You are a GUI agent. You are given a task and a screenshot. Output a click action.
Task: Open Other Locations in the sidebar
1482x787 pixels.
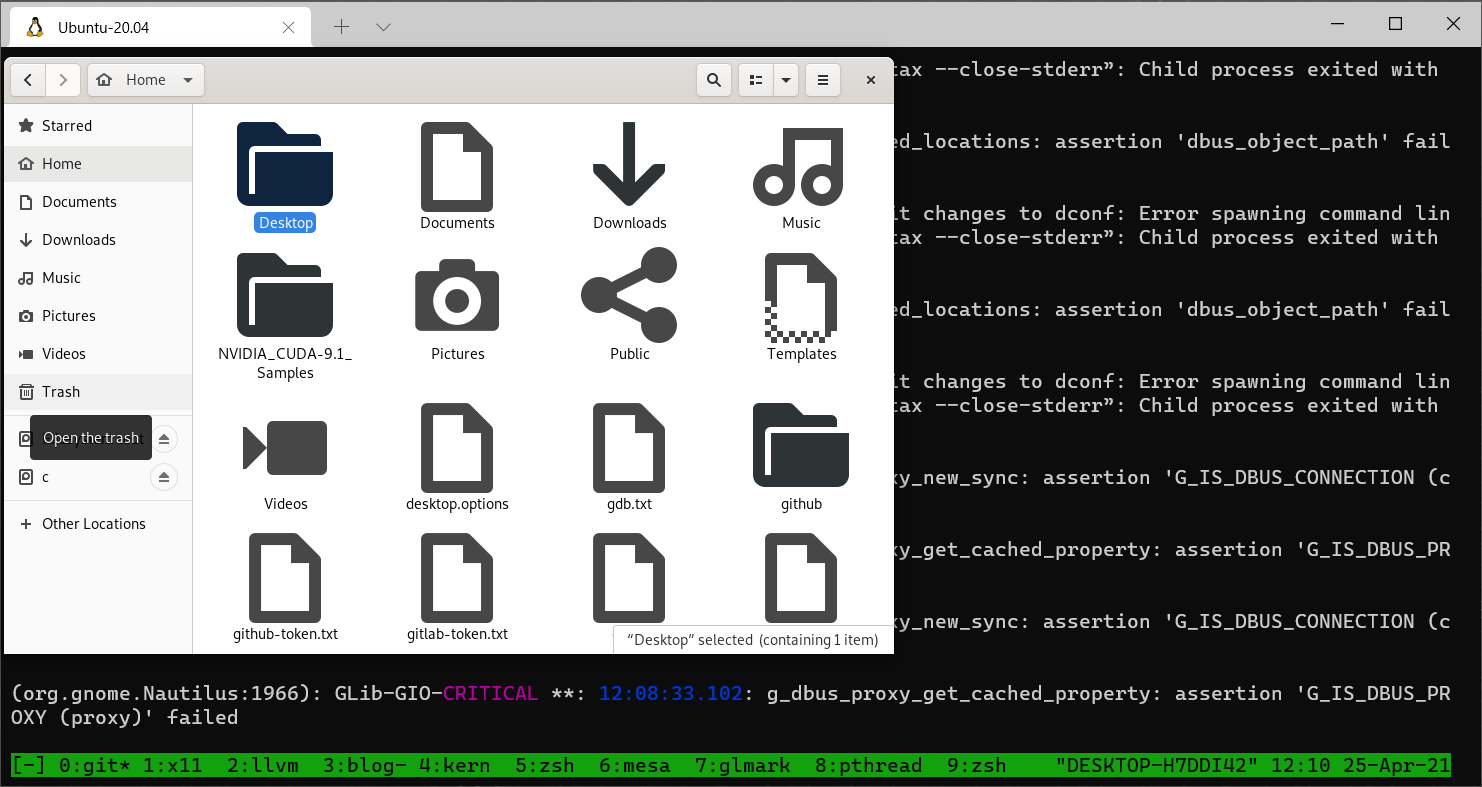pyautogui.click(x=98, y=524)
